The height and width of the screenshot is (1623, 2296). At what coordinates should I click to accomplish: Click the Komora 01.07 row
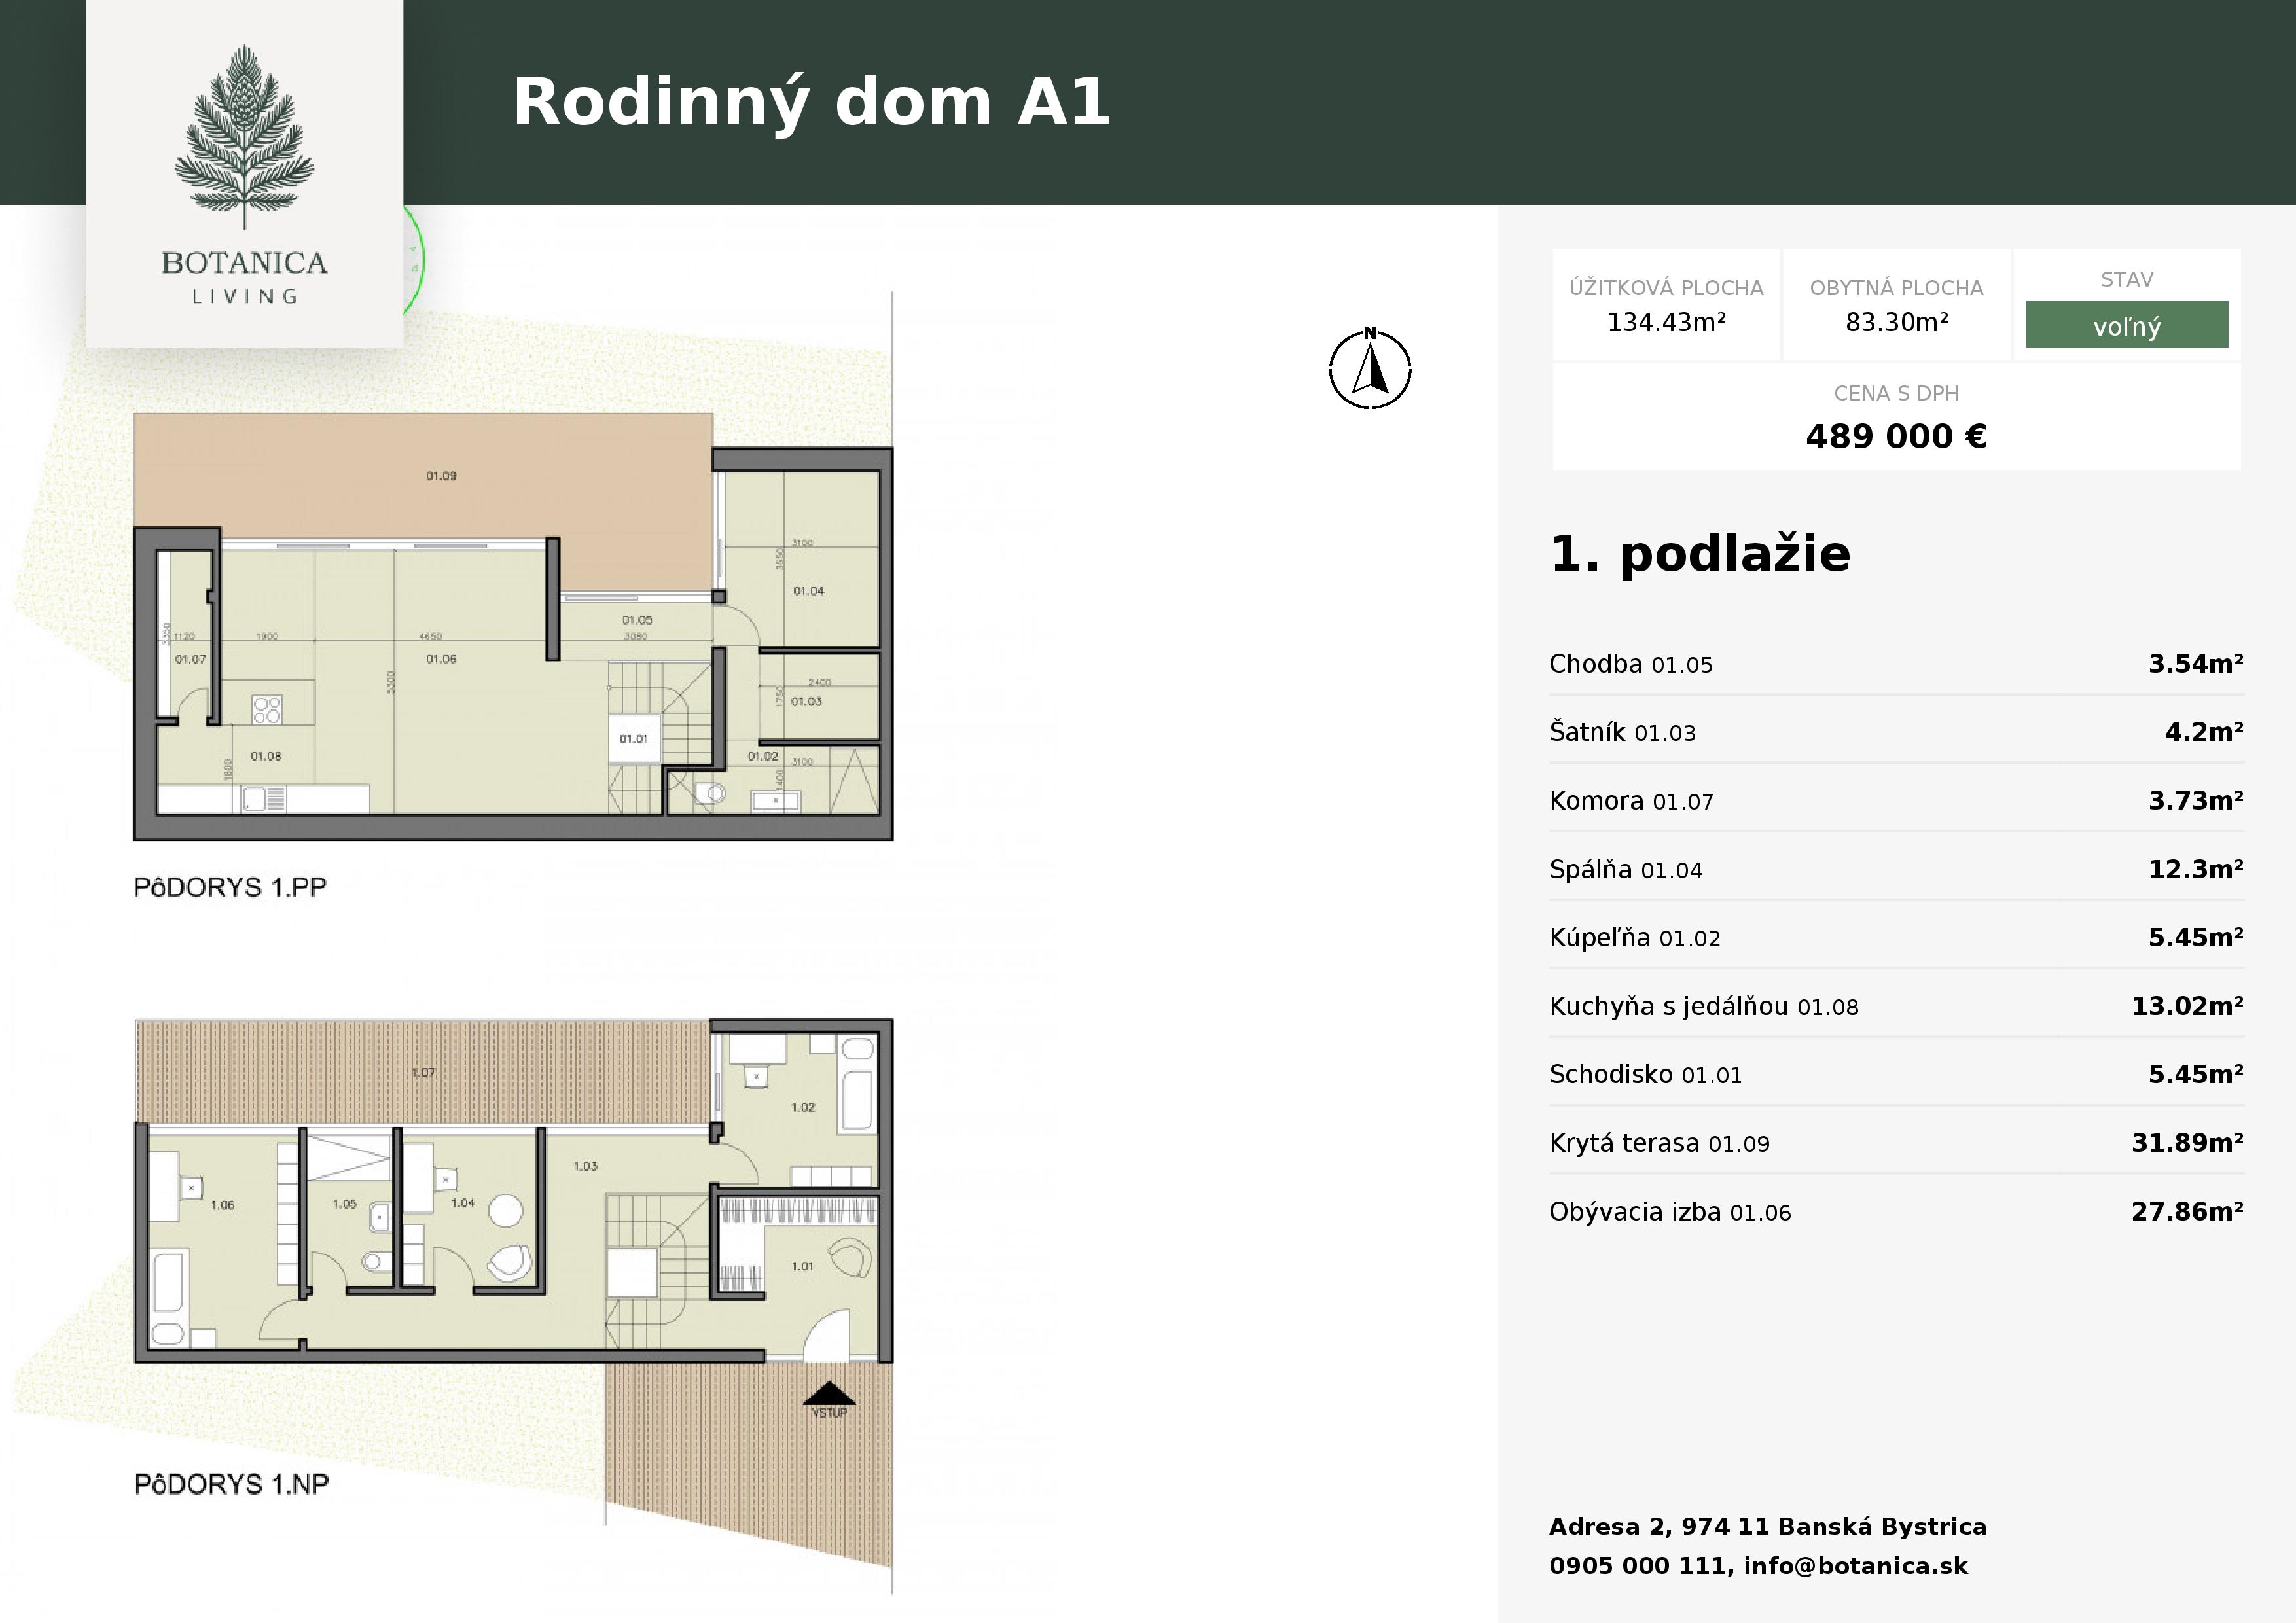click(1896, 801)
